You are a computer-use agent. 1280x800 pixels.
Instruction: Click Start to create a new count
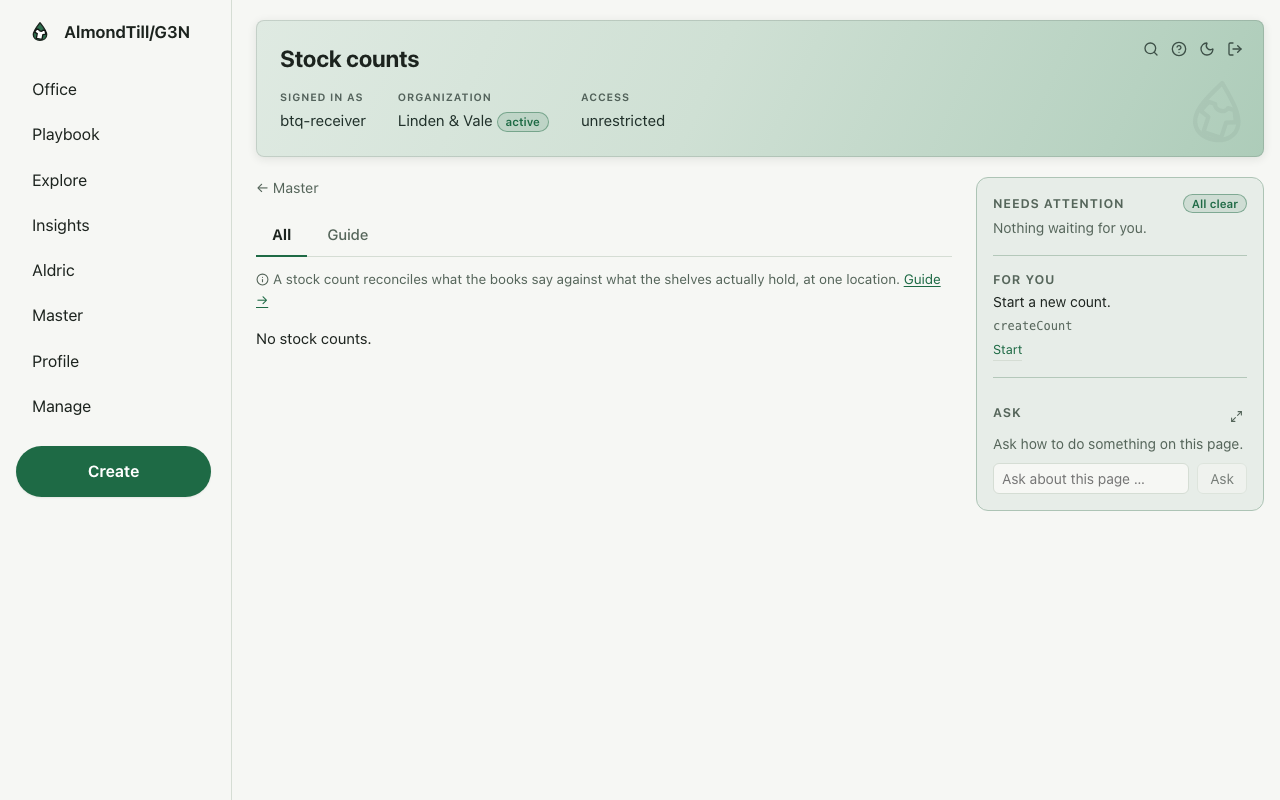(1007, 350)
